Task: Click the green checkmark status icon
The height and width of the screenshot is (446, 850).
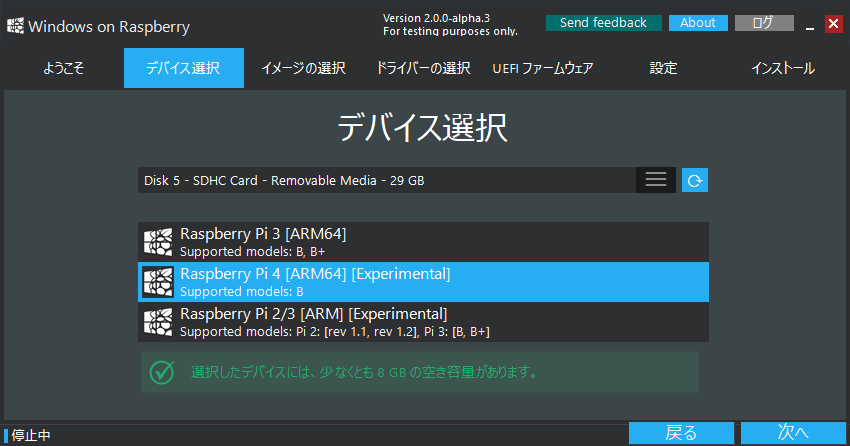Action: 162,373
